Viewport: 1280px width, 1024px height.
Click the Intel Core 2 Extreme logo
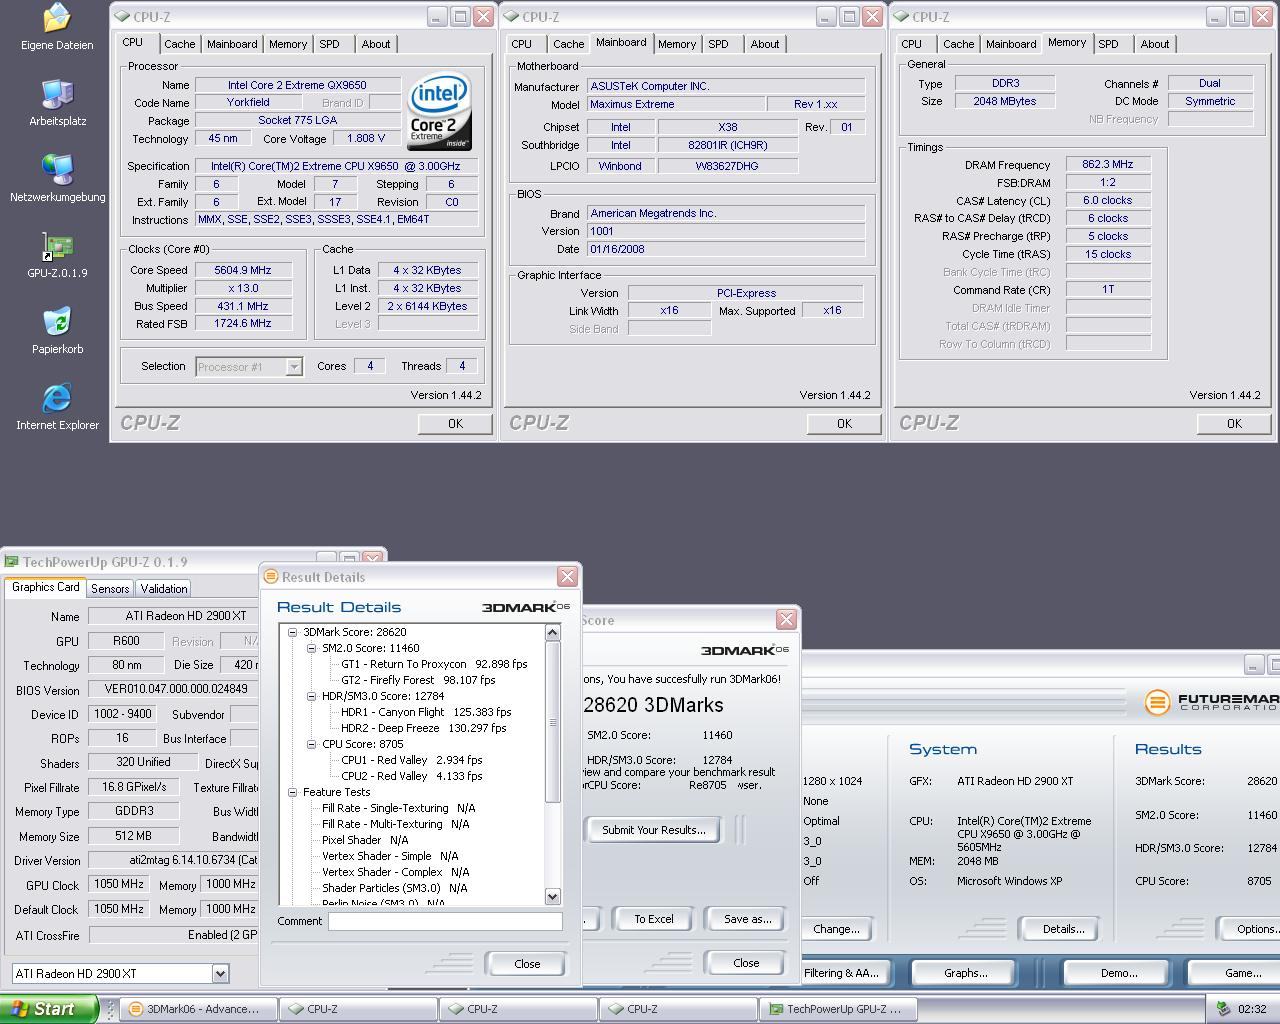point(439,111)
